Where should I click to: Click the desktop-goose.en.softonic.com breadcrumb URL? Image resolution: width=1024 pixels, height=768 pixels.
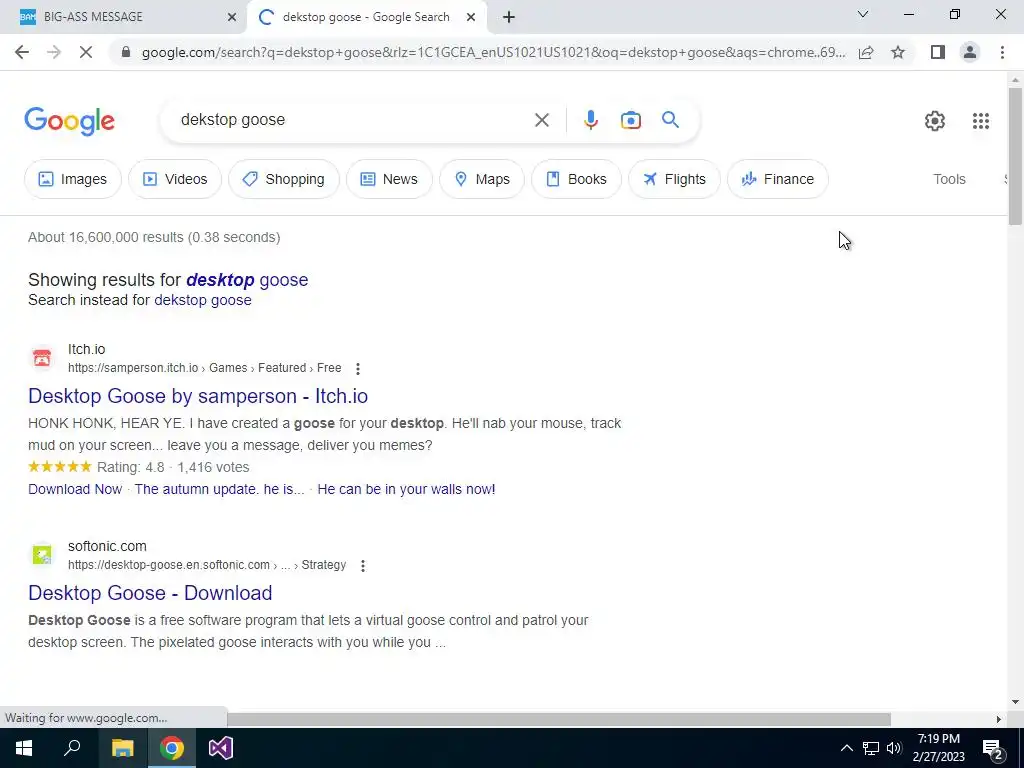click(207, 565)
